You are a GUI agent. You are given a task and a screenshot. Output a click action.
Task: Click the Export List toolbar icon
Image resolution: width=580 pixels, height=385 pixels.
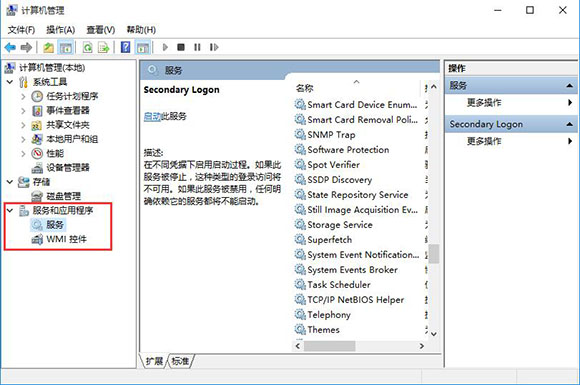click(x=104, y=47)
